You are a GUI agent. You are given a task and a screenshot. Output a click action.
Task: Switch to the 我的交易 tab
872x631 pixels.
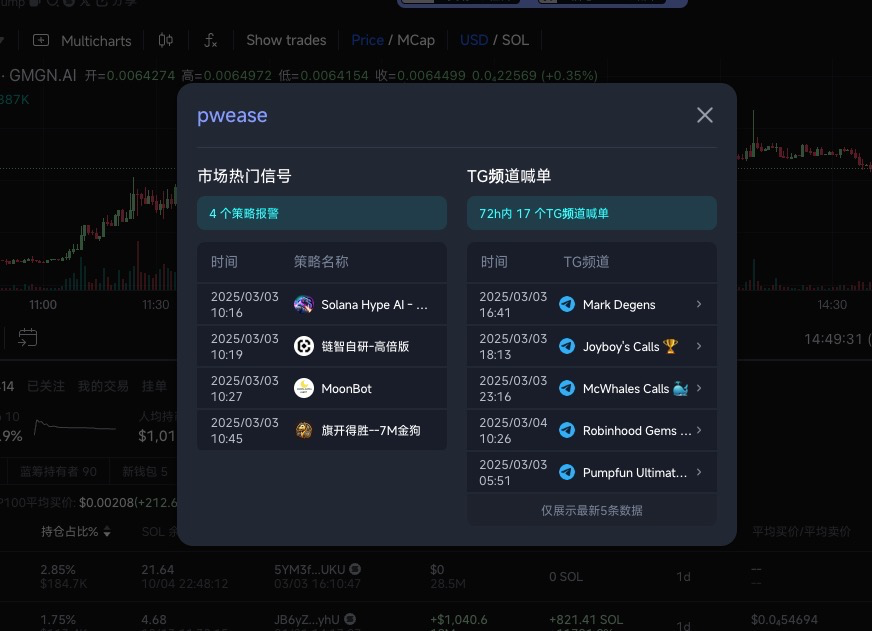pyautogui.click(x=103, y=386)
